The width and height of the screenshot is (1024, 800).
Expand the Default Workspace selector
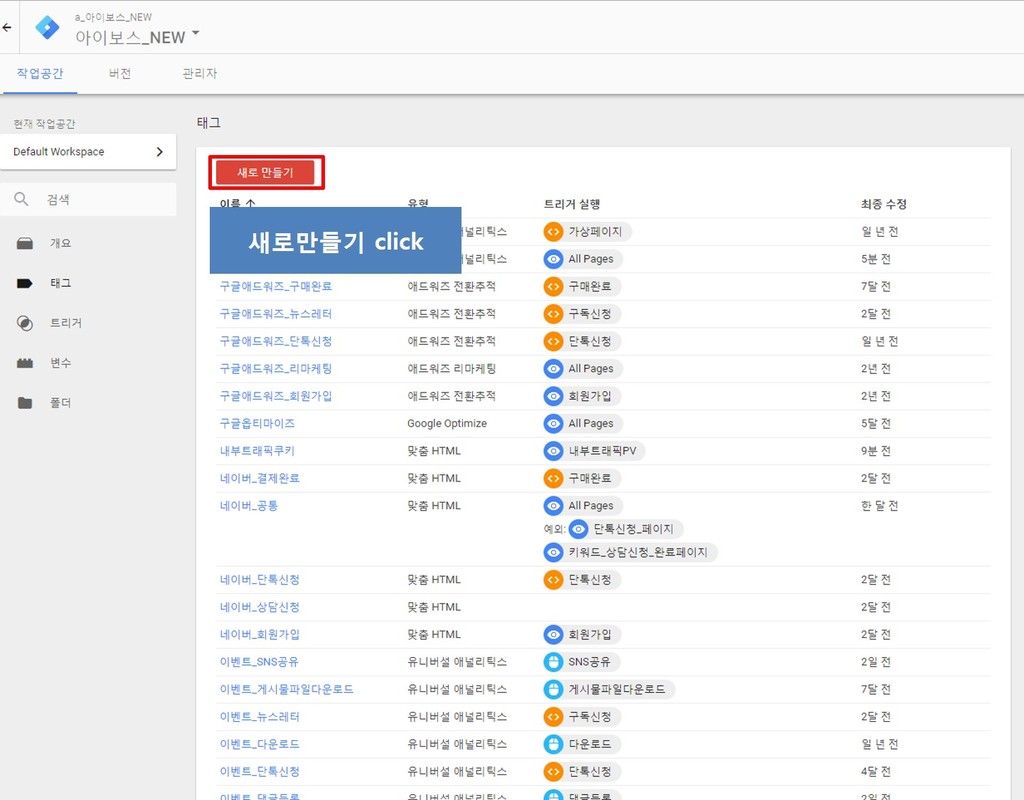point(88,152)
